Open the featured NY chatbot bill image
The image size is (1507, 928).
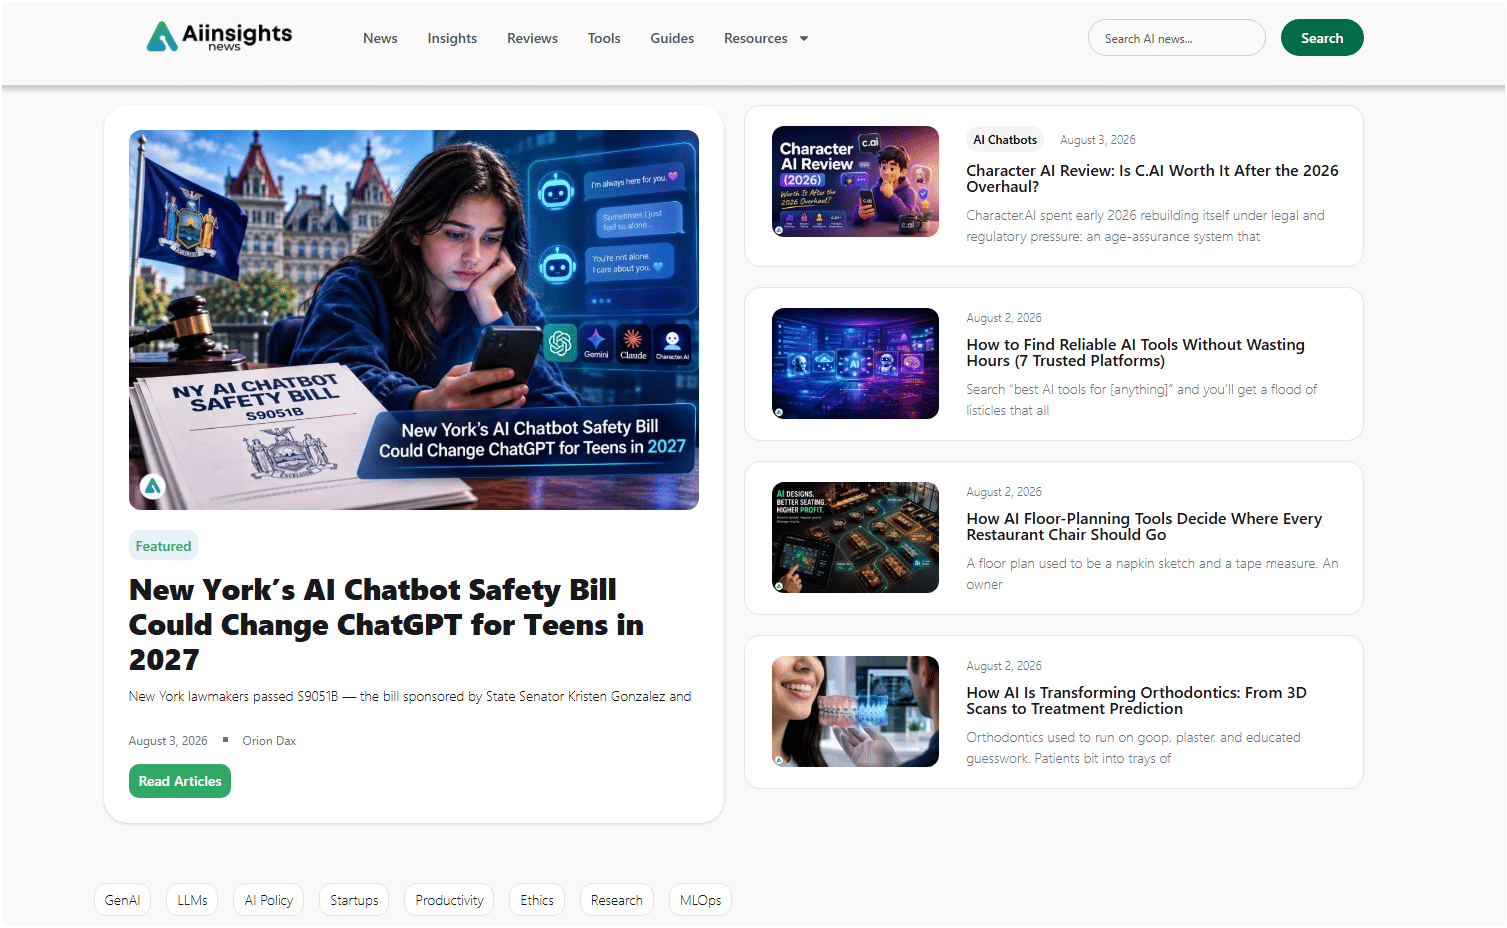click(x=414, y=320)
